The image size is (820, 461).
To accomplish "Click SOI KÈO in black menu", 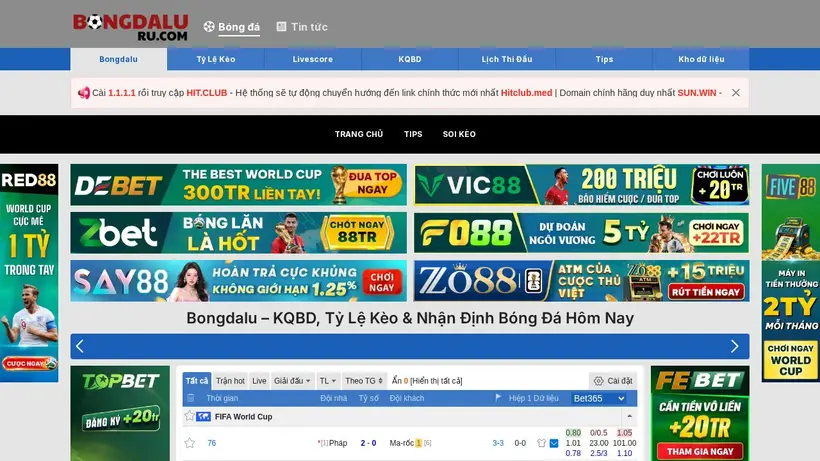I will (459, 134).
